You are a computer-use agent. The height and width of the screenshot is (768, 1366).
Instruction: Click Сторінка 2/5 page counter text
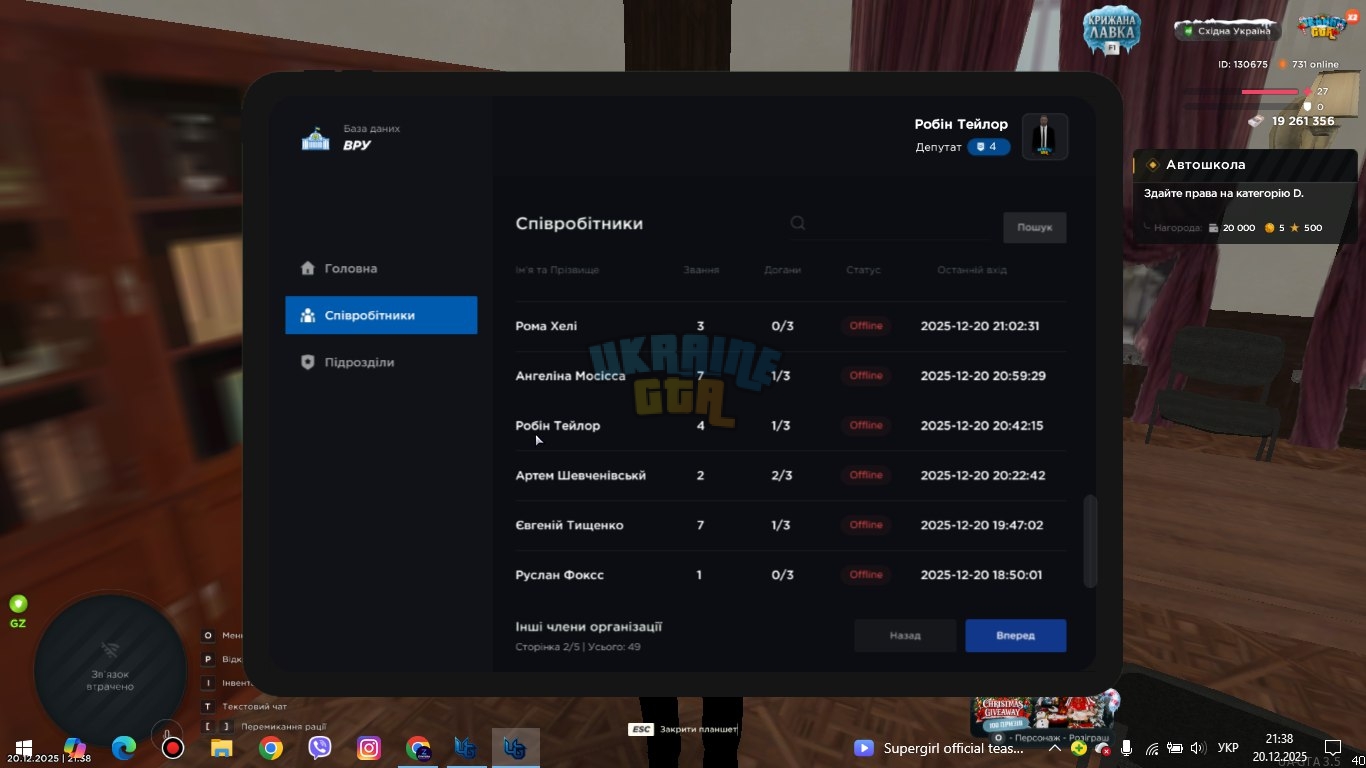tap(547, 647)
